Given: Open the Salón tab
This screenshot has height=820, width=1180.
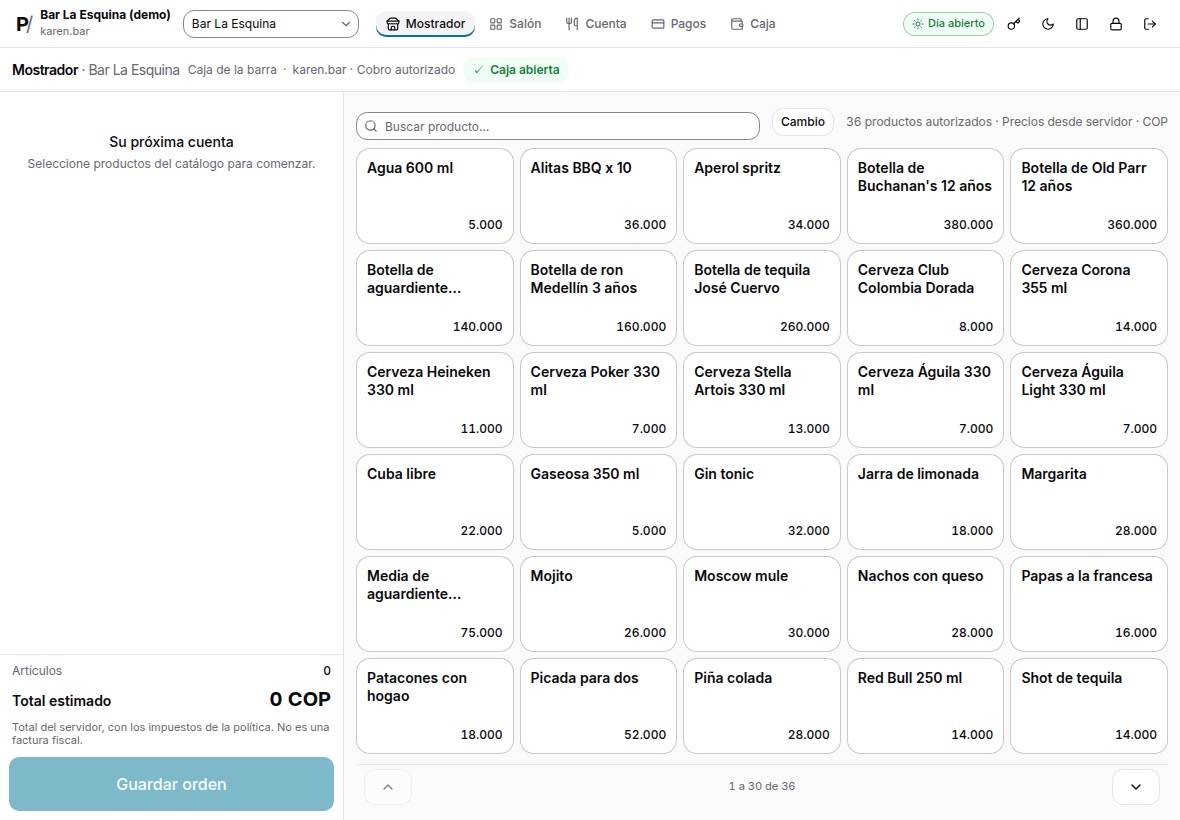Looking at the screenshot, I should 515,24.
